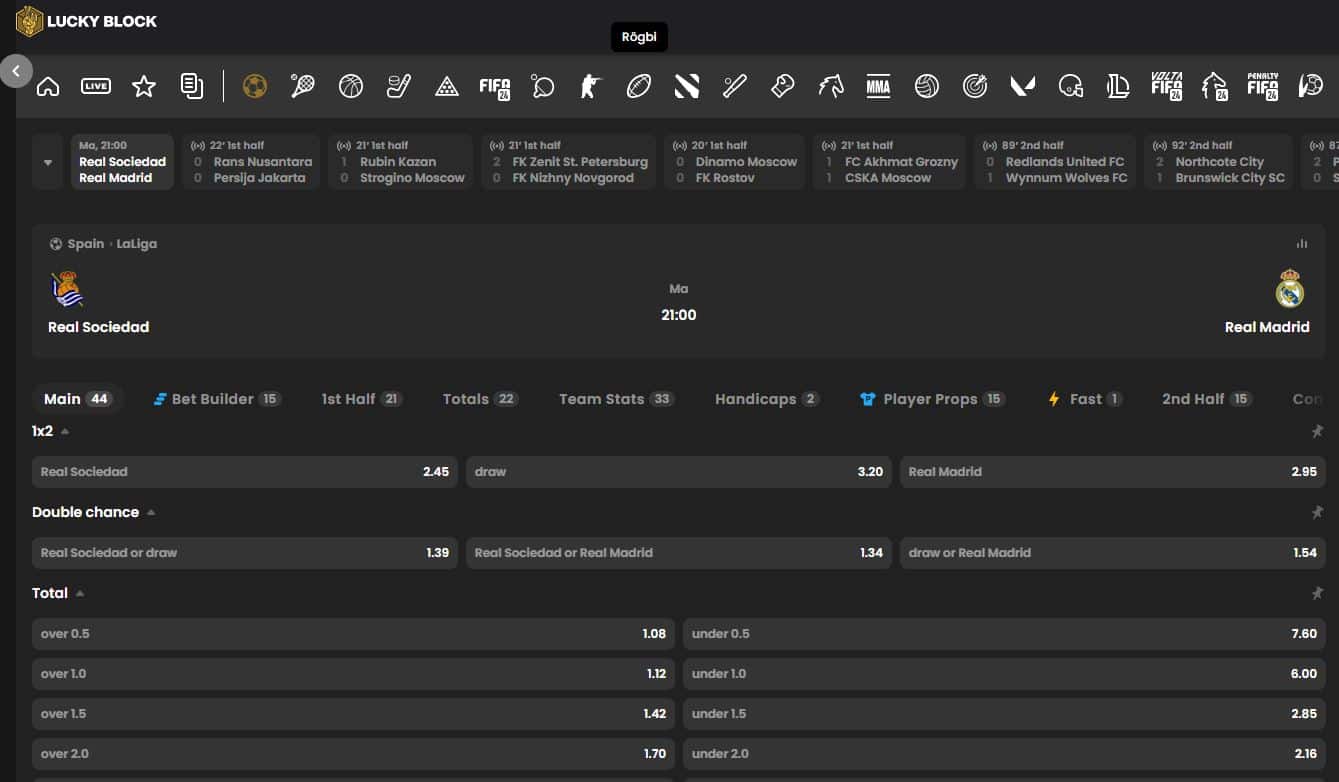Select the American football helmet icon
This screenshot has height=782, width=1339.
(1071, 86)
